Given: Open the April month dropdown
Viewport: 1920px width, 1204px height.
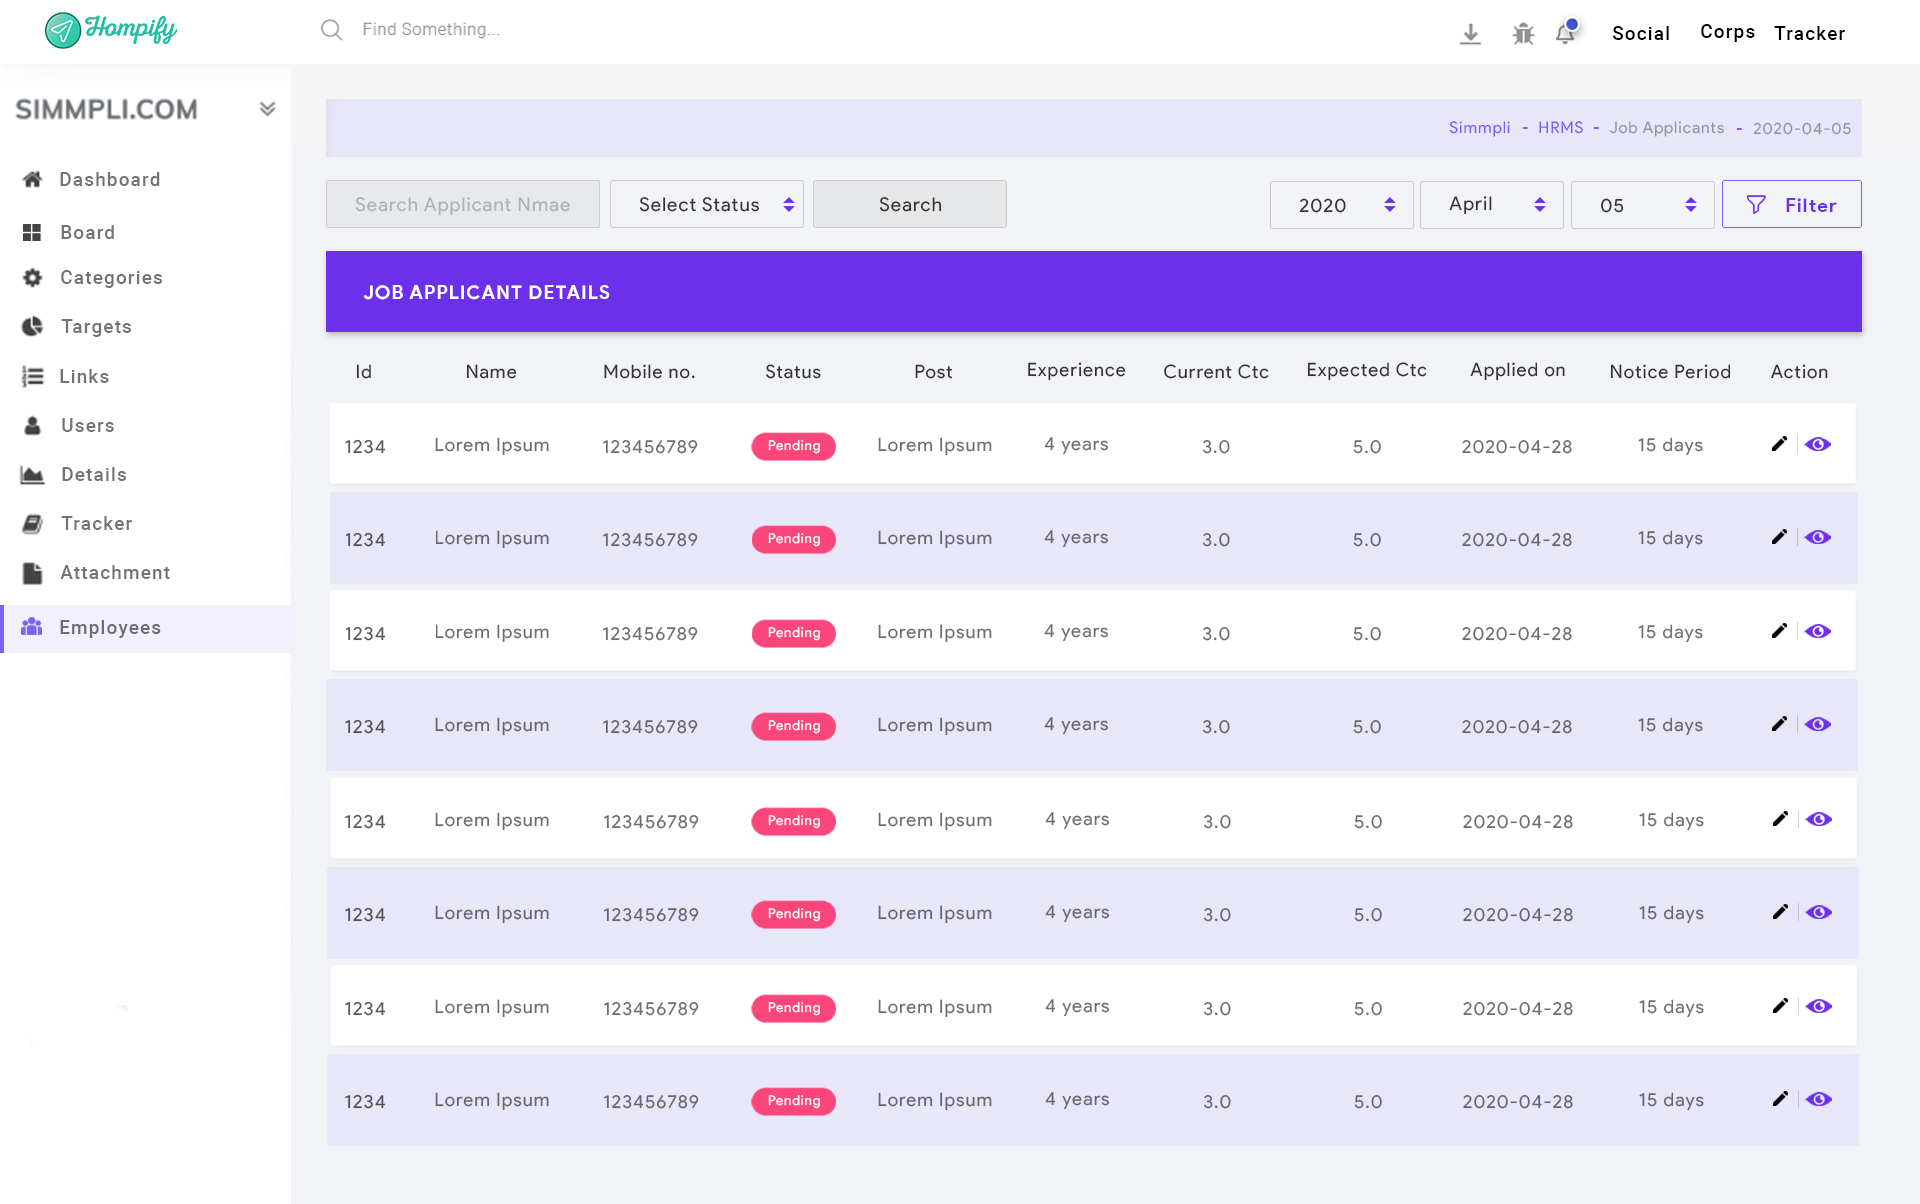Looking at the screenshot, I should pos(1491,205).
